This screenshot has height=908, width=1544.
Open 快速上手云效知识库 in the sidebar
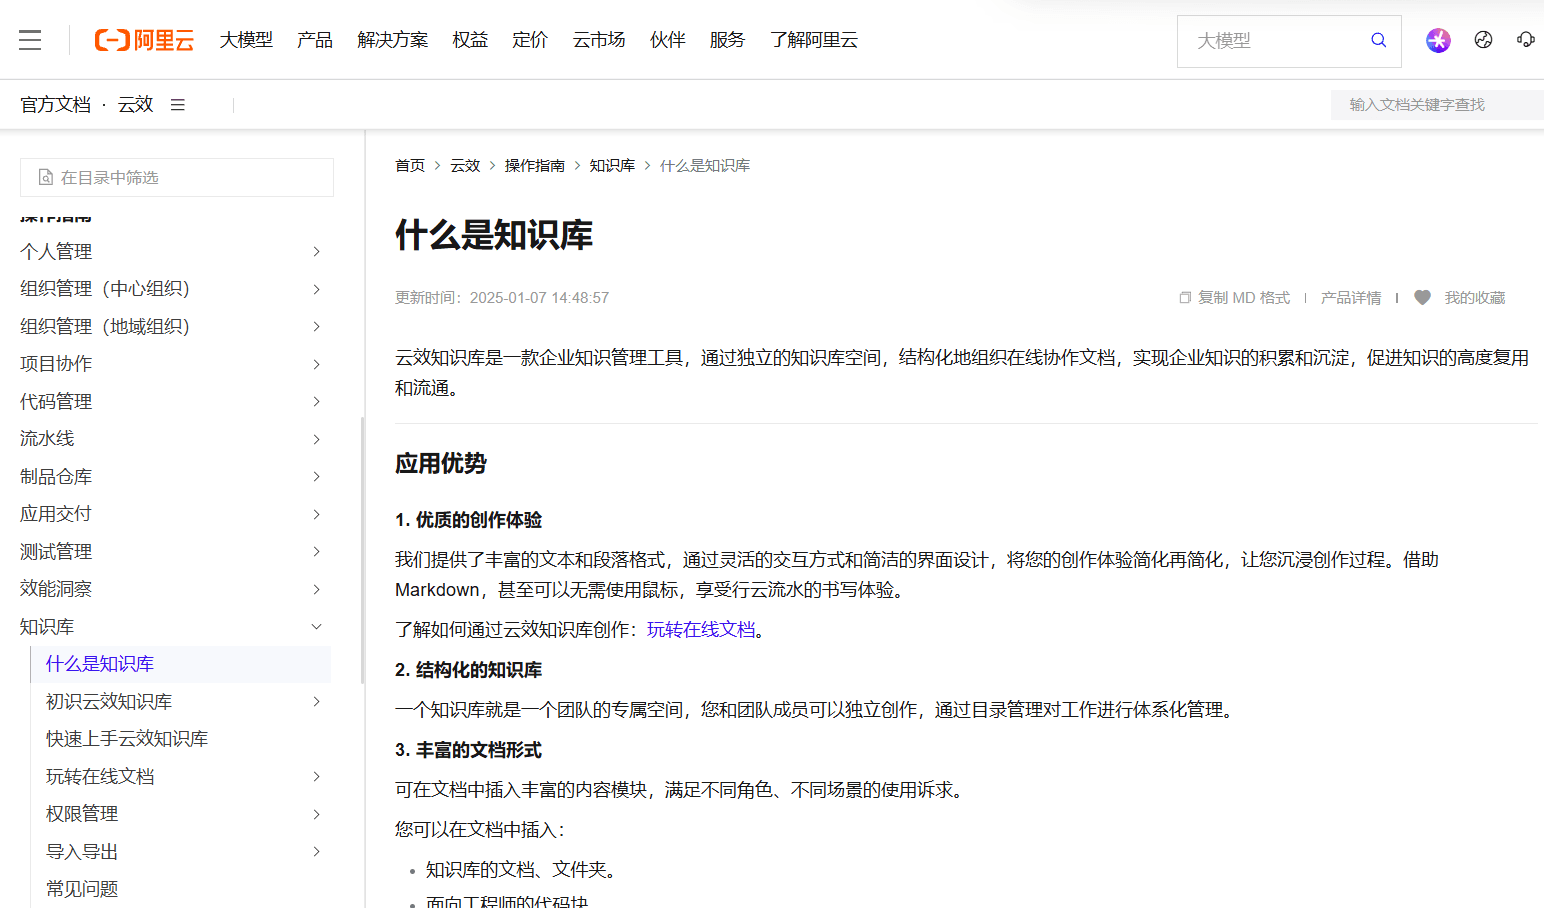click(x=127, y=739)
